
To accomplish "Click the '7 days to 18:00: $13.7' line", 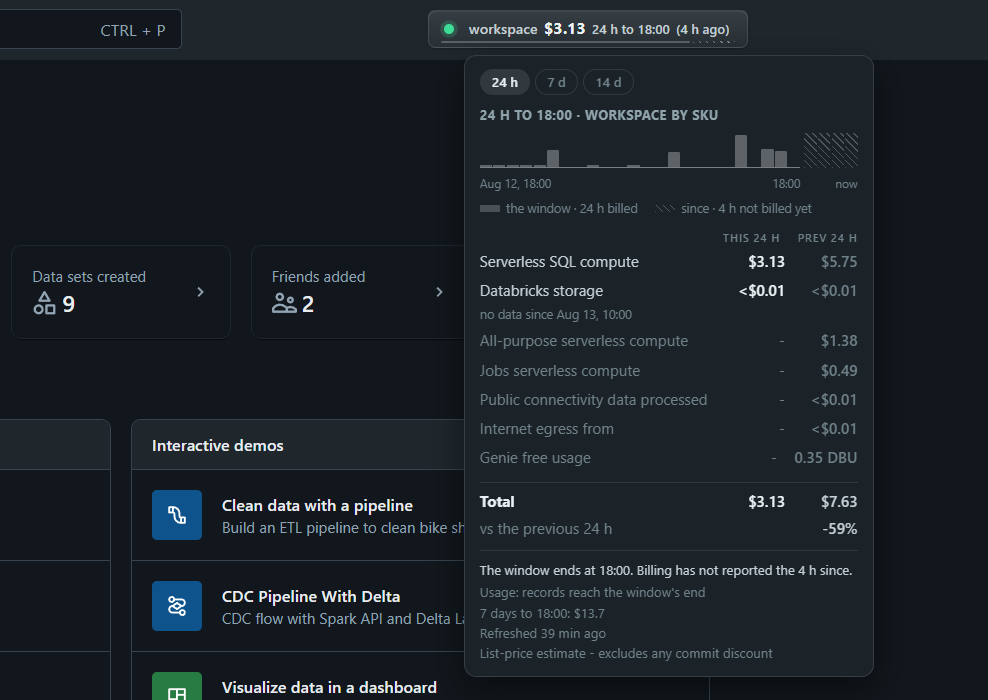I will (x=542, y=613).
